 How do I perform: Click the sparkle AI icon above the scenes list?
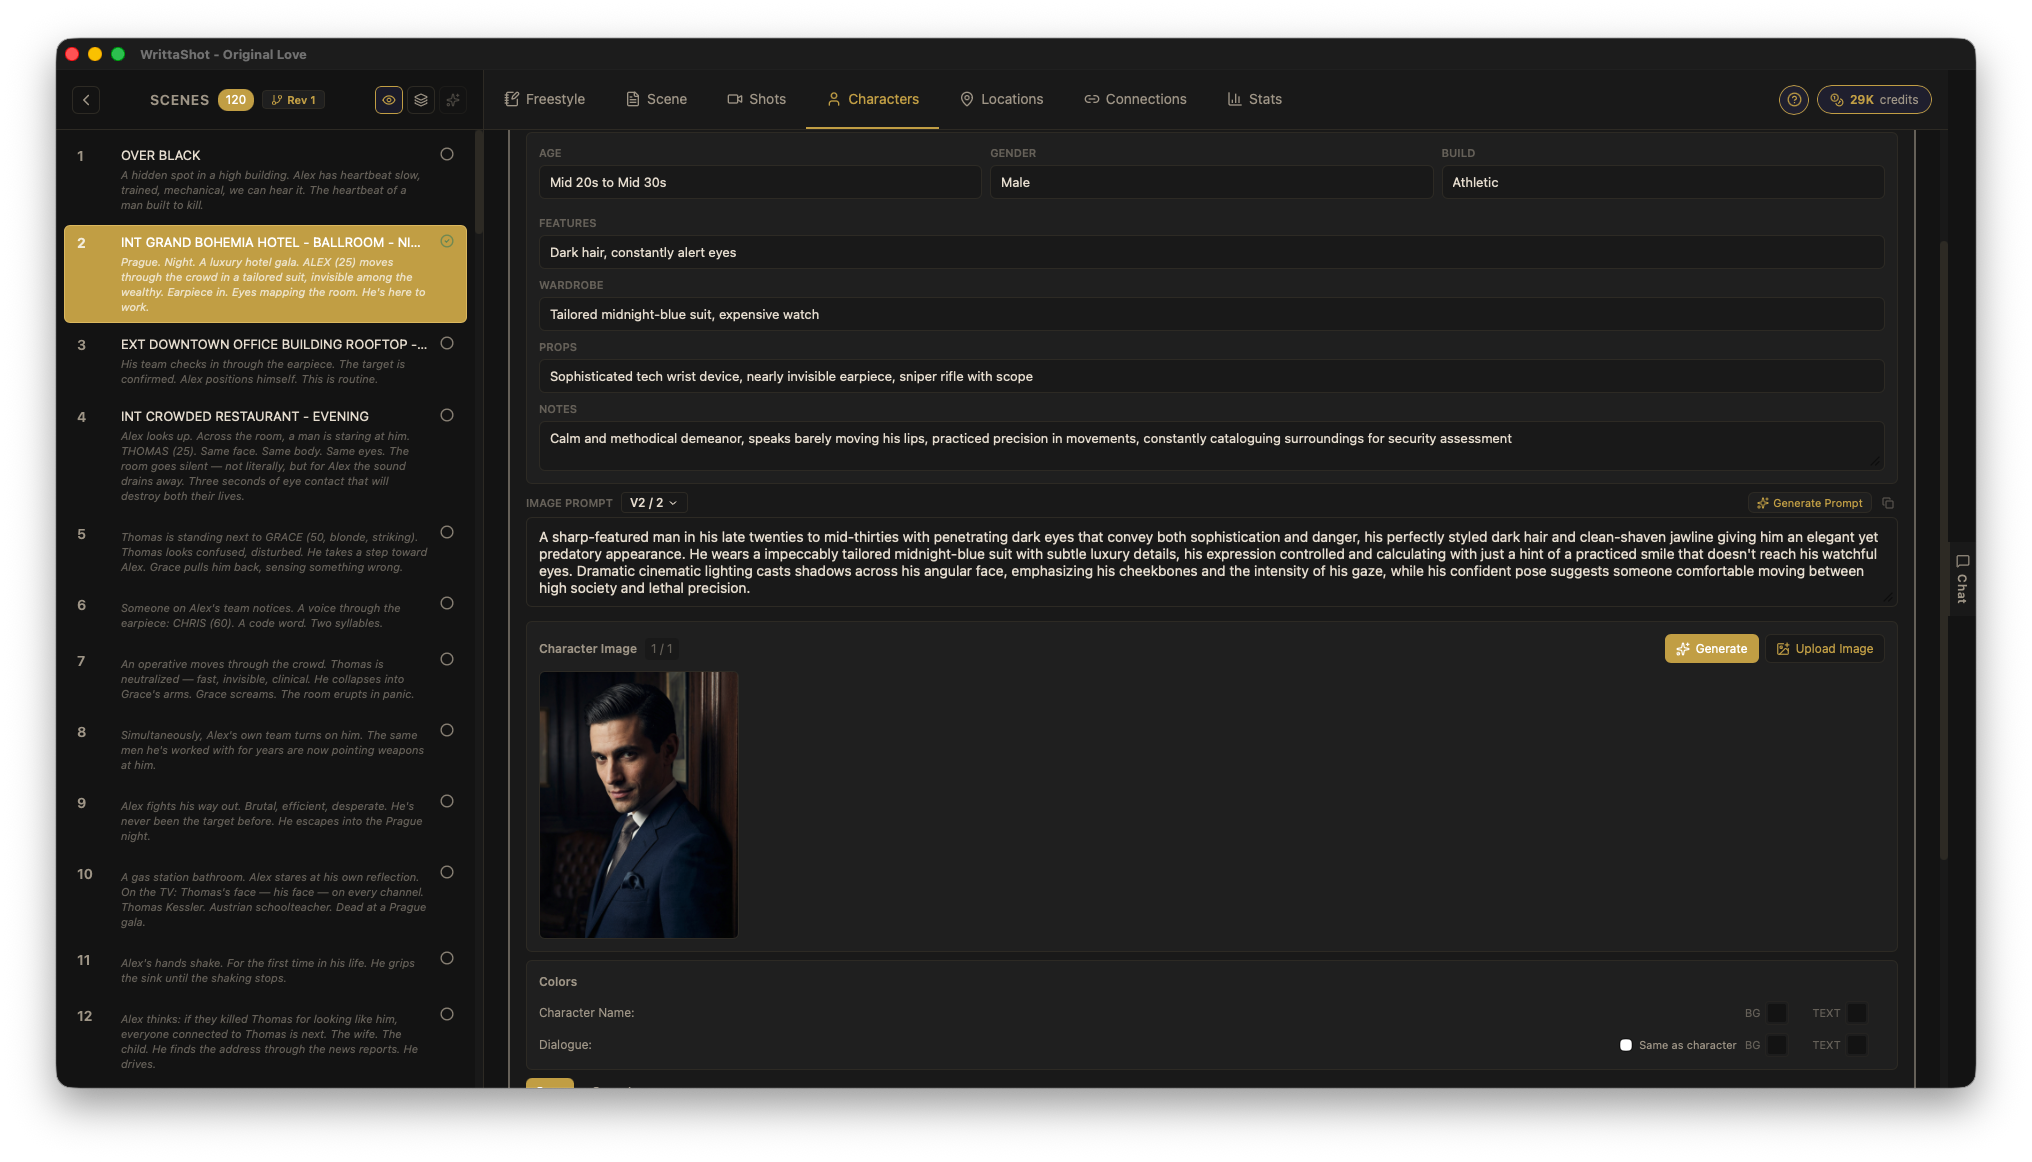click(x=453, y=100)
